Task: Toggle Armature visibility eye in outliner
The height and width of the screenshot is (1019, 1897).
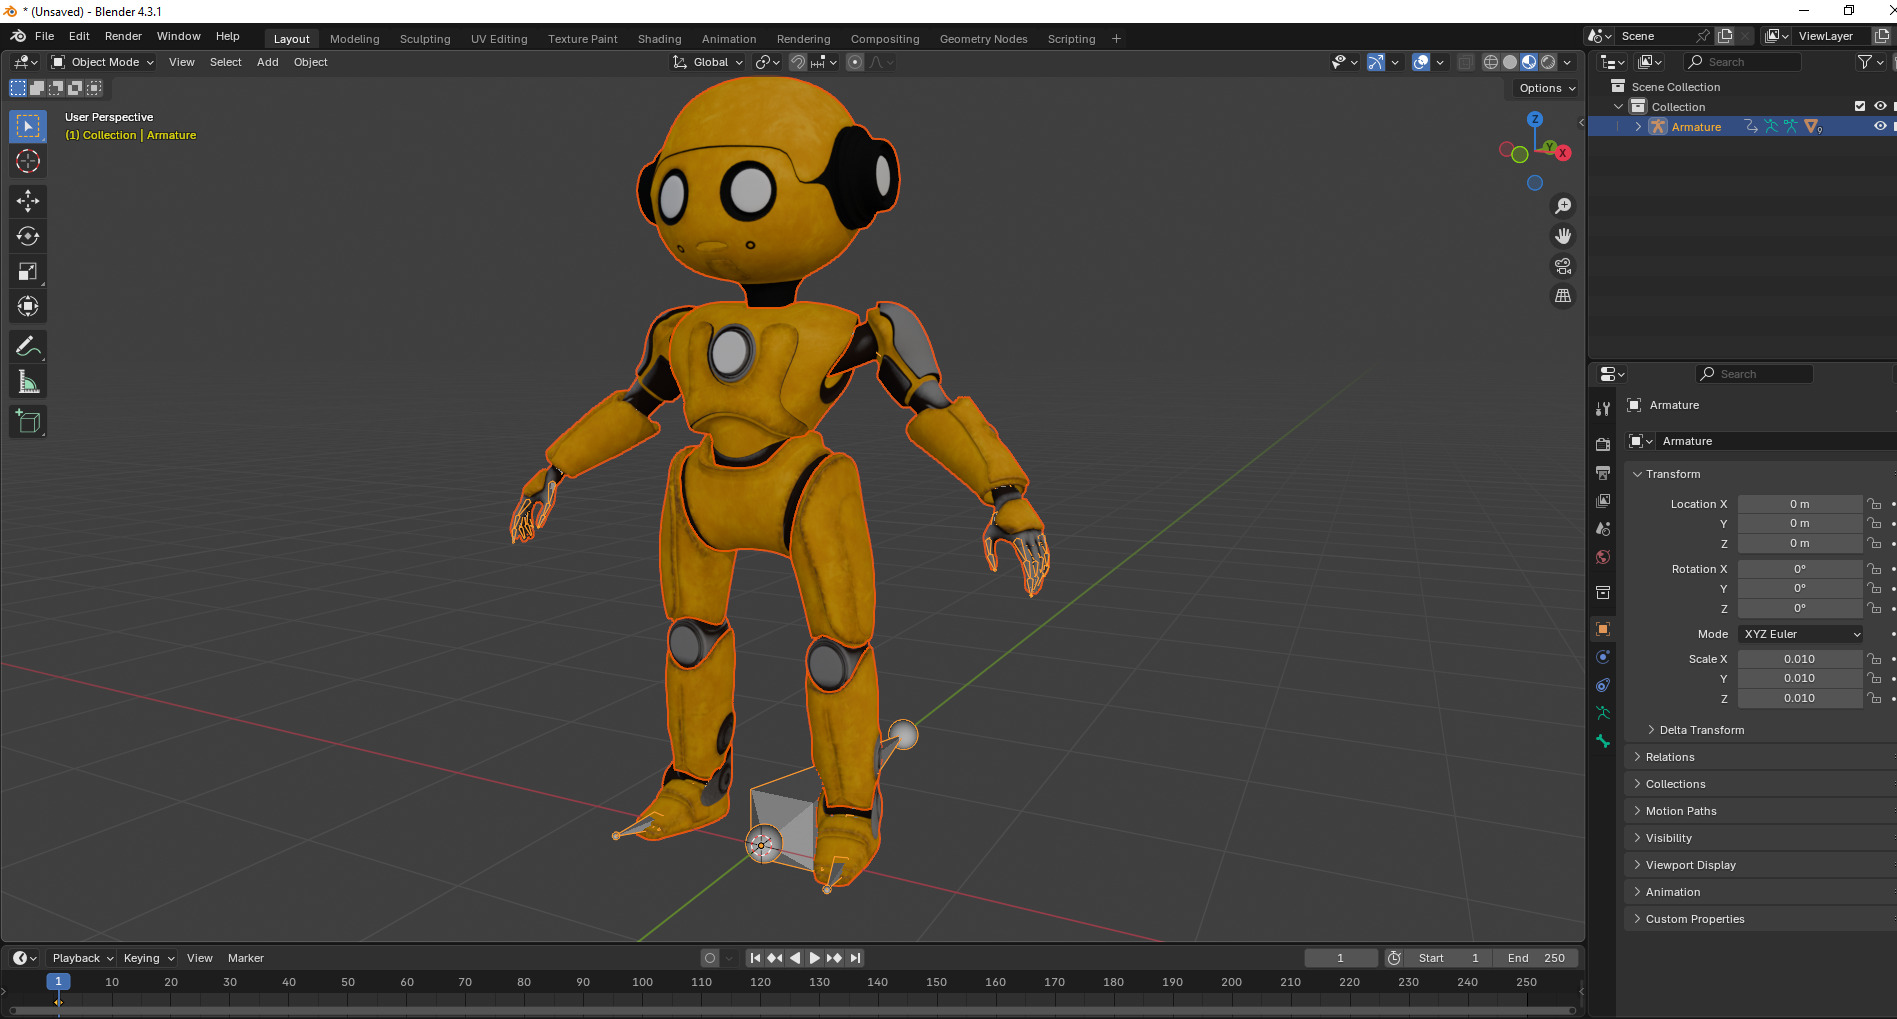Action: pyautogui.click(x=1880, y=126)
